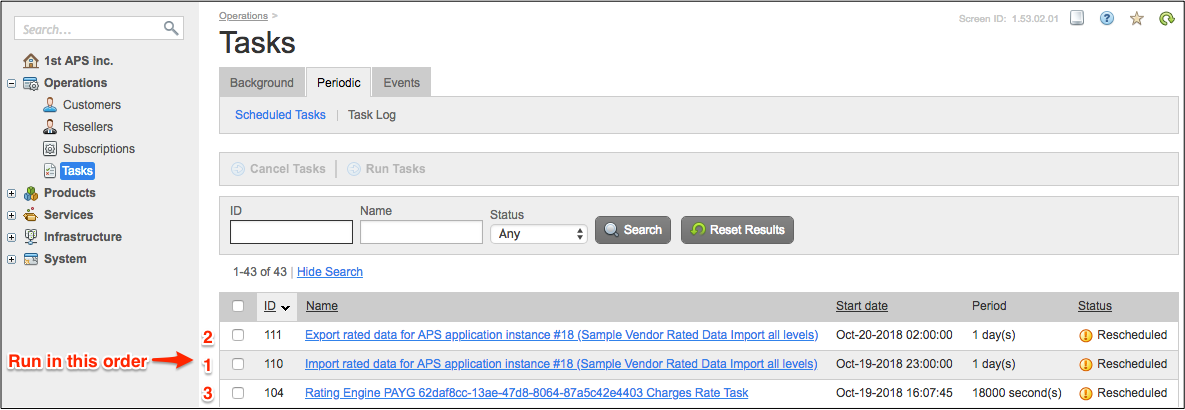The height and width of the screenshot is (410, 1185).
Task: Tick the checkbox for task 110
Action: pyautogui.click(x=238, y=364)
